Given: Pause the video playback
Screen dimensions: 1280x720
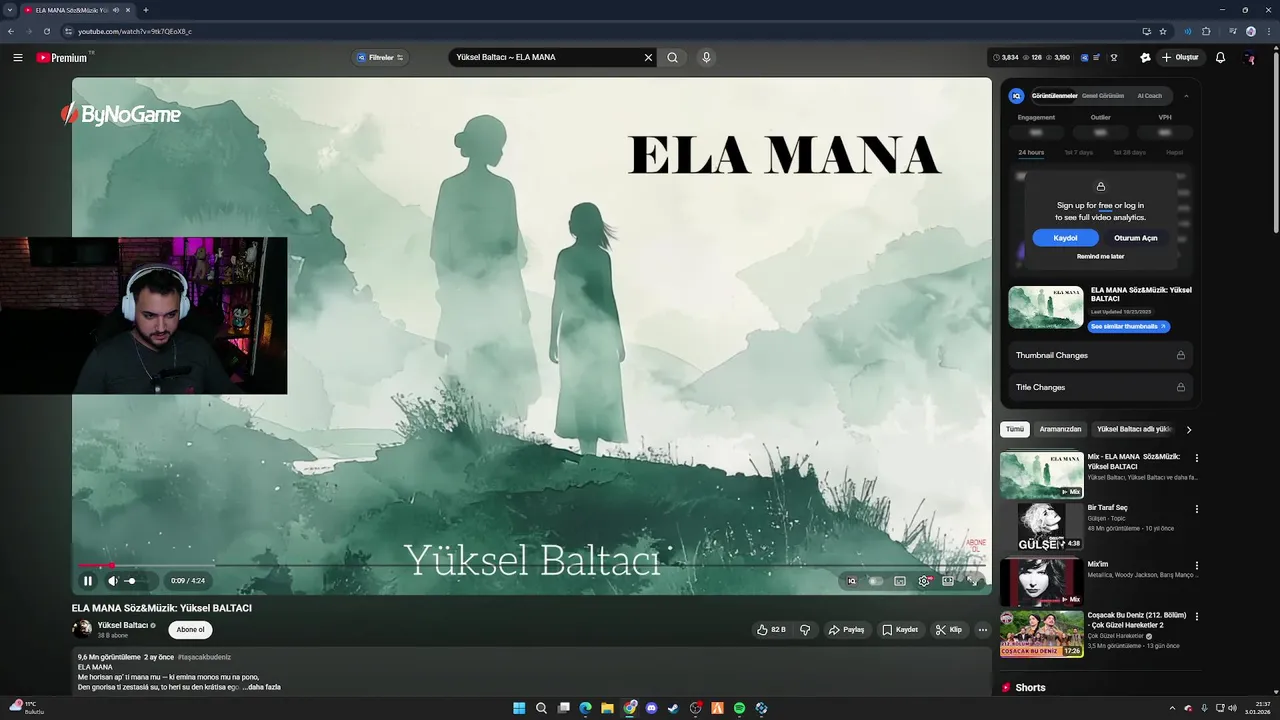Looking at the screenshot, I should pos(88,581).
